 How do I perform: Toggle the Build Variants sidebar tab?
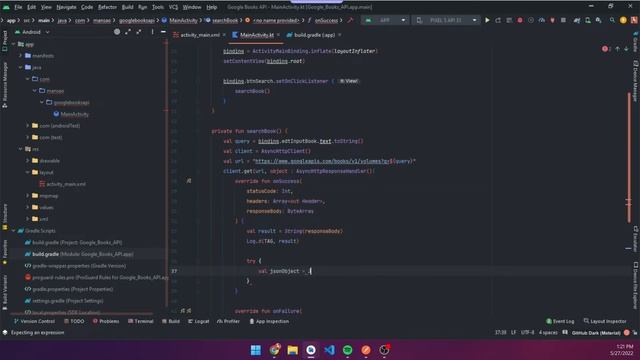[x=4, y=292]
